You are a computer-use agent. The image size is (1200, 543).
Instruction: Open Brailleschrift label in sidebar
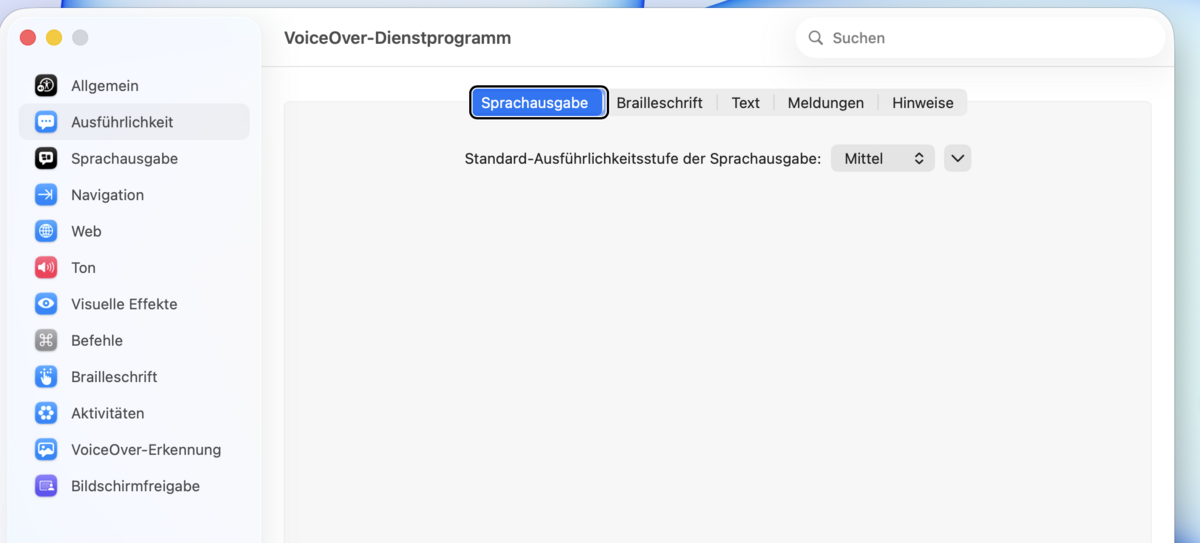114,377
